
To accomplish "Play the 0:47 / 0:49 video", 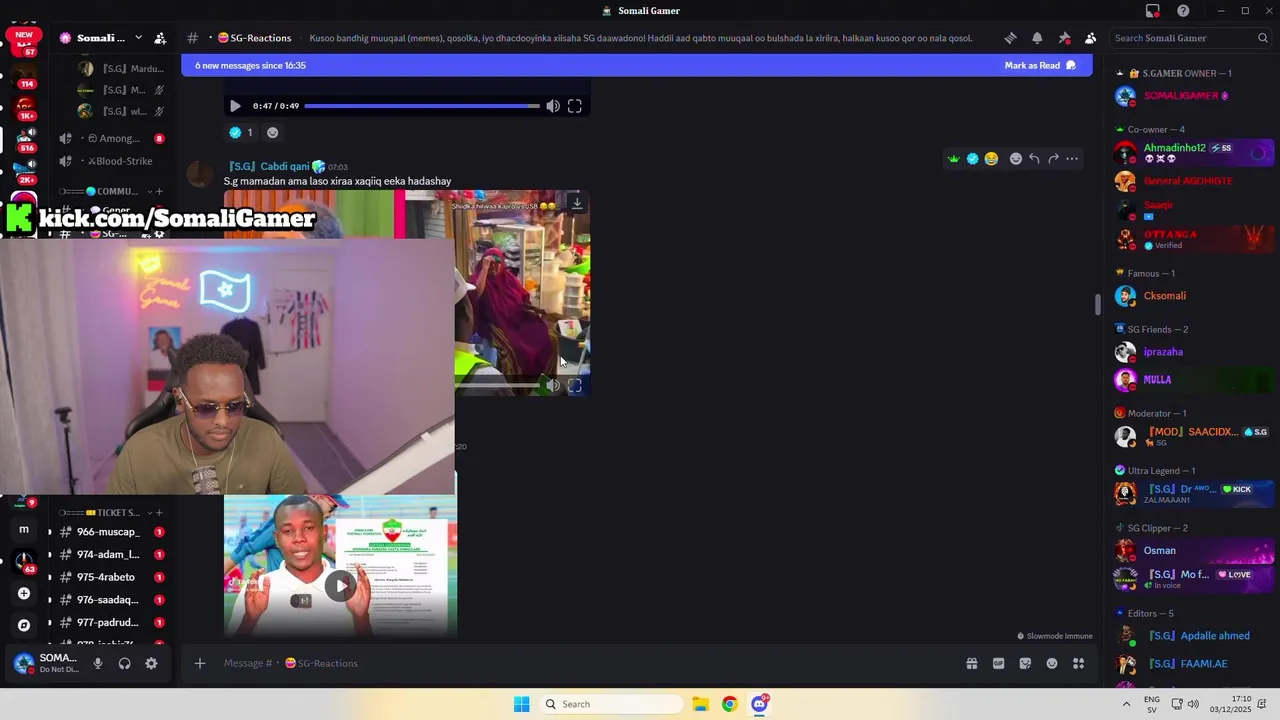I will (235, 106).
